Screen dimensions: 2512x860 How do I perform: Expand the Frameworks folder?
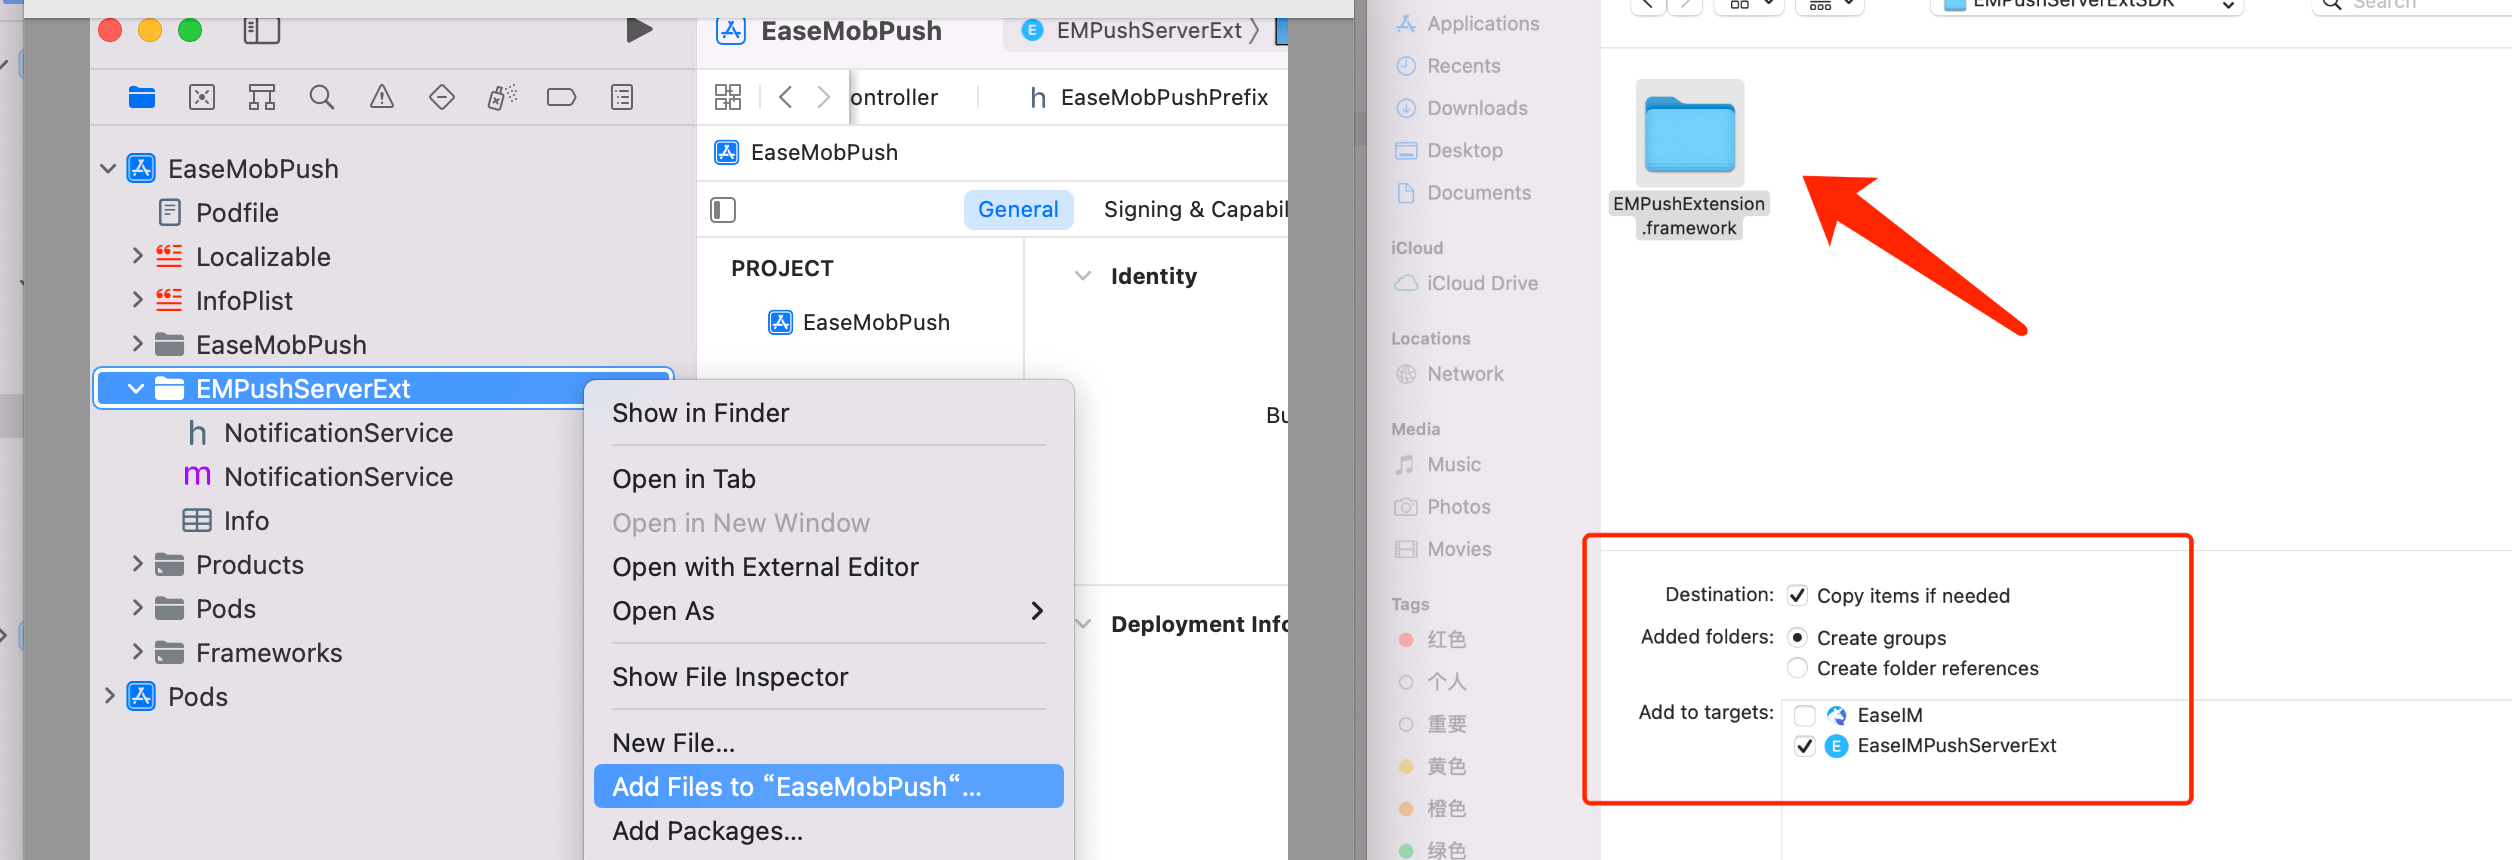coord(138,653)
